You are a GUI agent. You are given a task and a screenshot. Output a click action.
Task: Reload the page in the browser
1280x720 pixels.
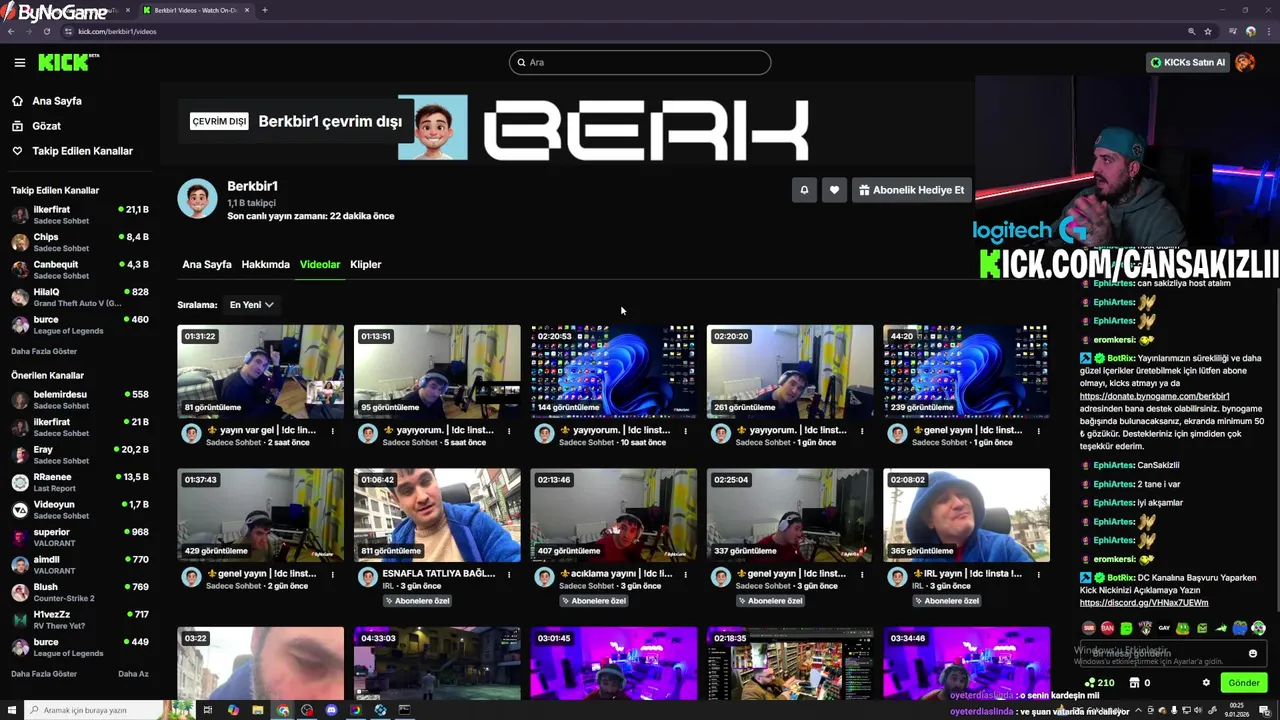point(46,31)
